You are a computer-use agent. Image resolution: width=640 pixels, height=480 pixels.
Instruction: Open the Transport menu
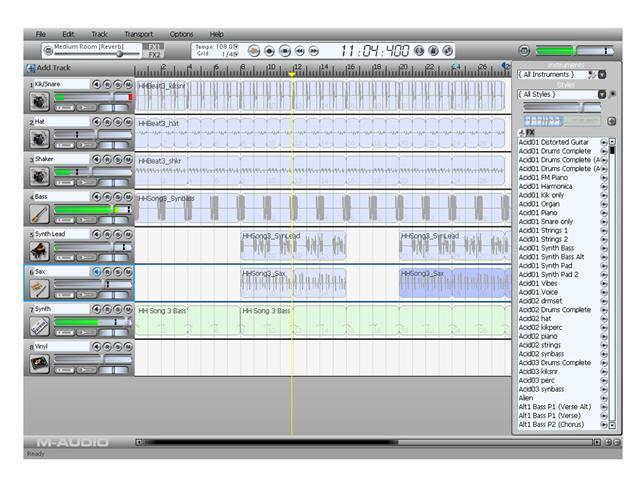coord(138,34)
